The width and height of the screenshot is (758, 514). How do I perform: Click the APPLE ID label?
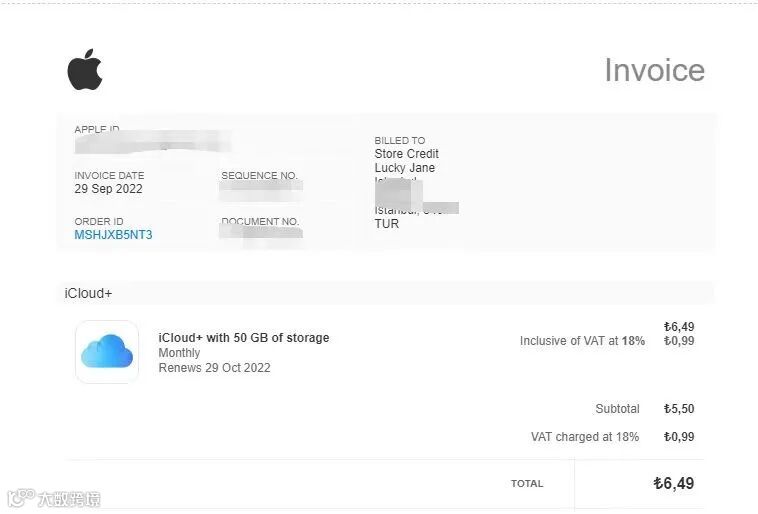click(97, 130)
